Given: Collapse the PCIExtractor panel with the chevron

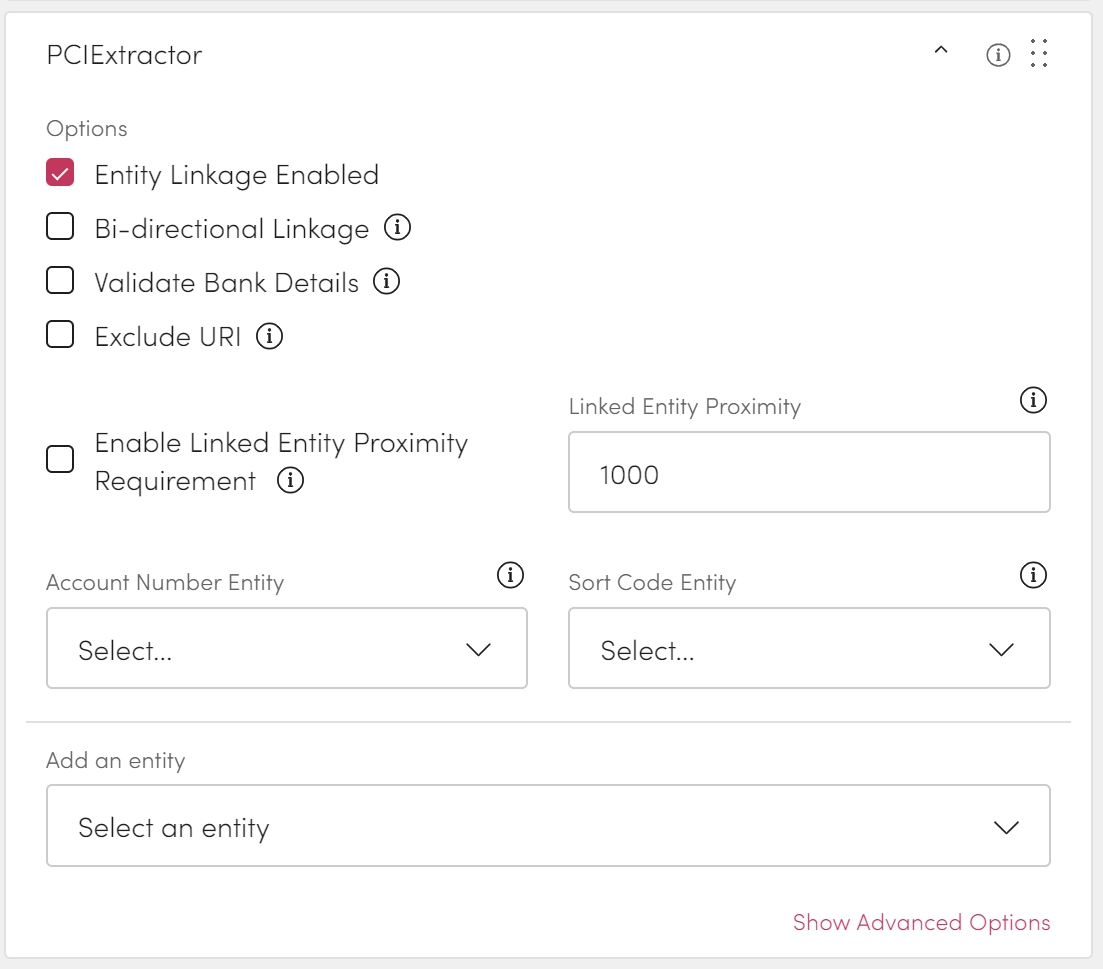Looking at the screenshot, I should click(x=940, y=52).
